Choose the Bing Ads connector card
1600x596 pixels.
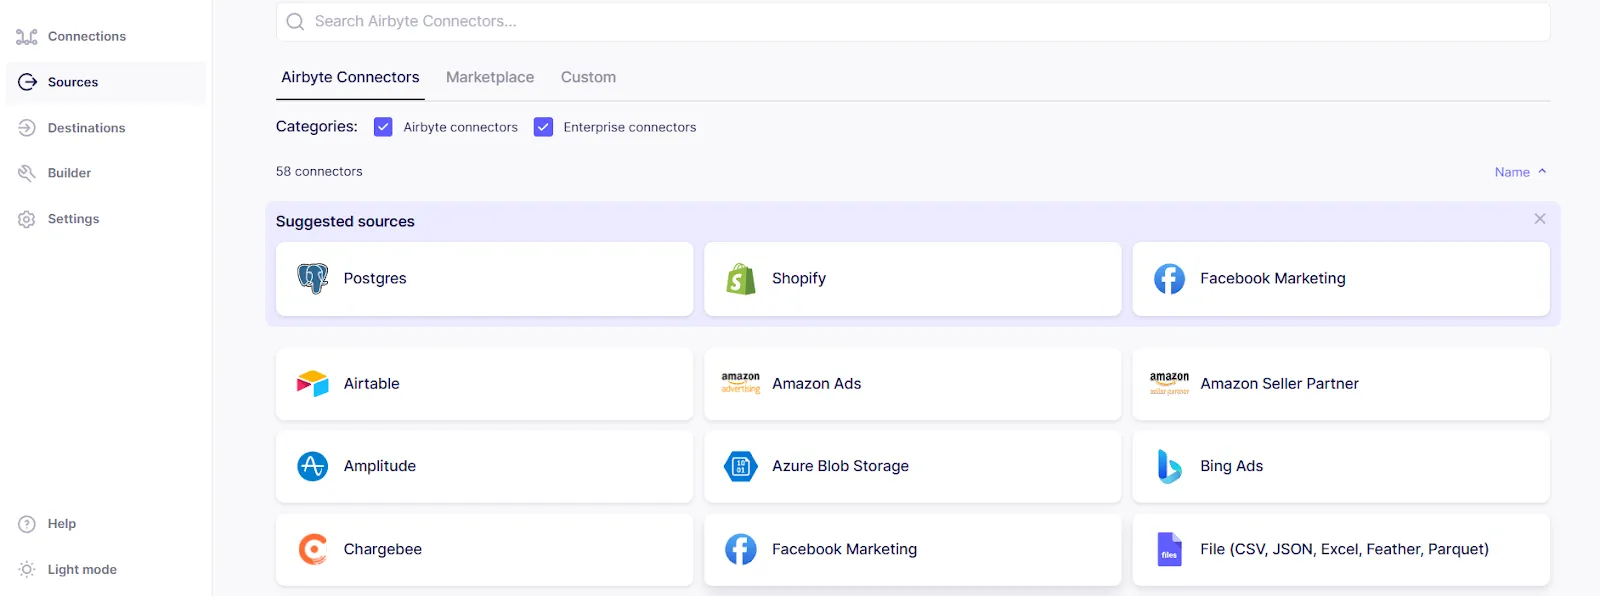pyautogui.click(x=1341, y=466)
